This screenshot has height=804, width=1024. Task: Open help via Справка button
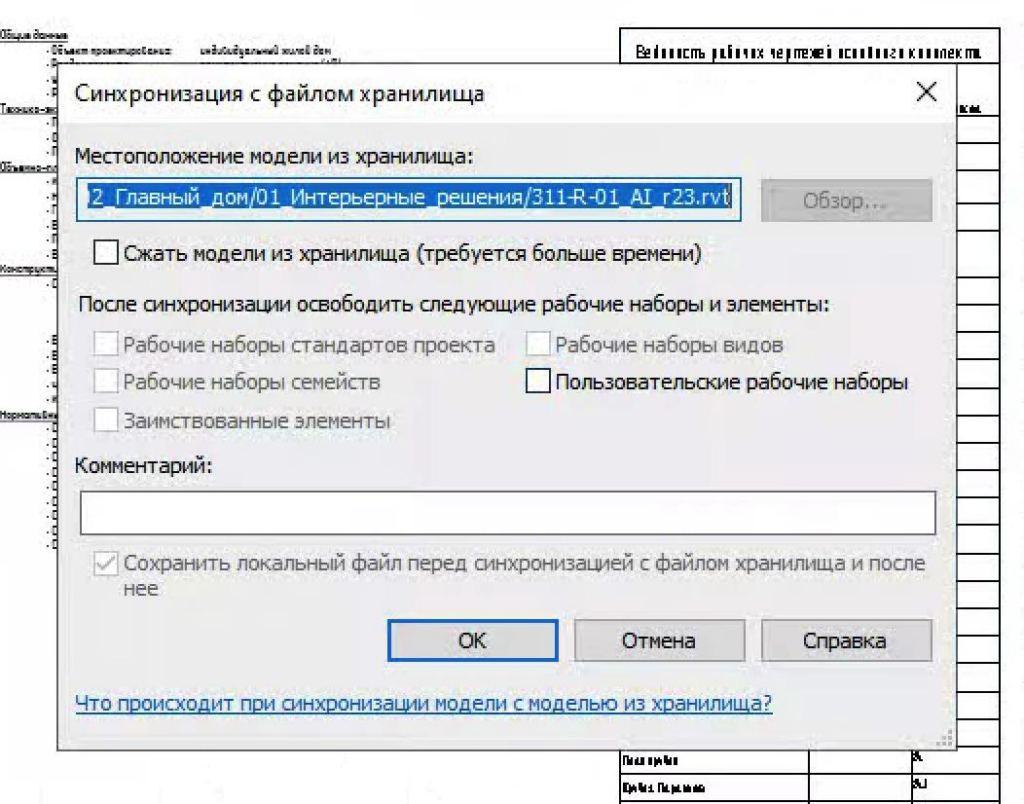(x=846, y=641)
